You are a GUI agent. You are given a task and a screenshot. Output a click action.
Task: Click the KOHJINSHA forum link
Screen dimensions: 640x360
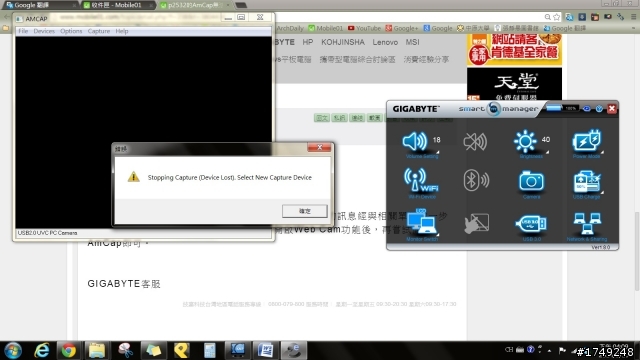tap(343, 42)
